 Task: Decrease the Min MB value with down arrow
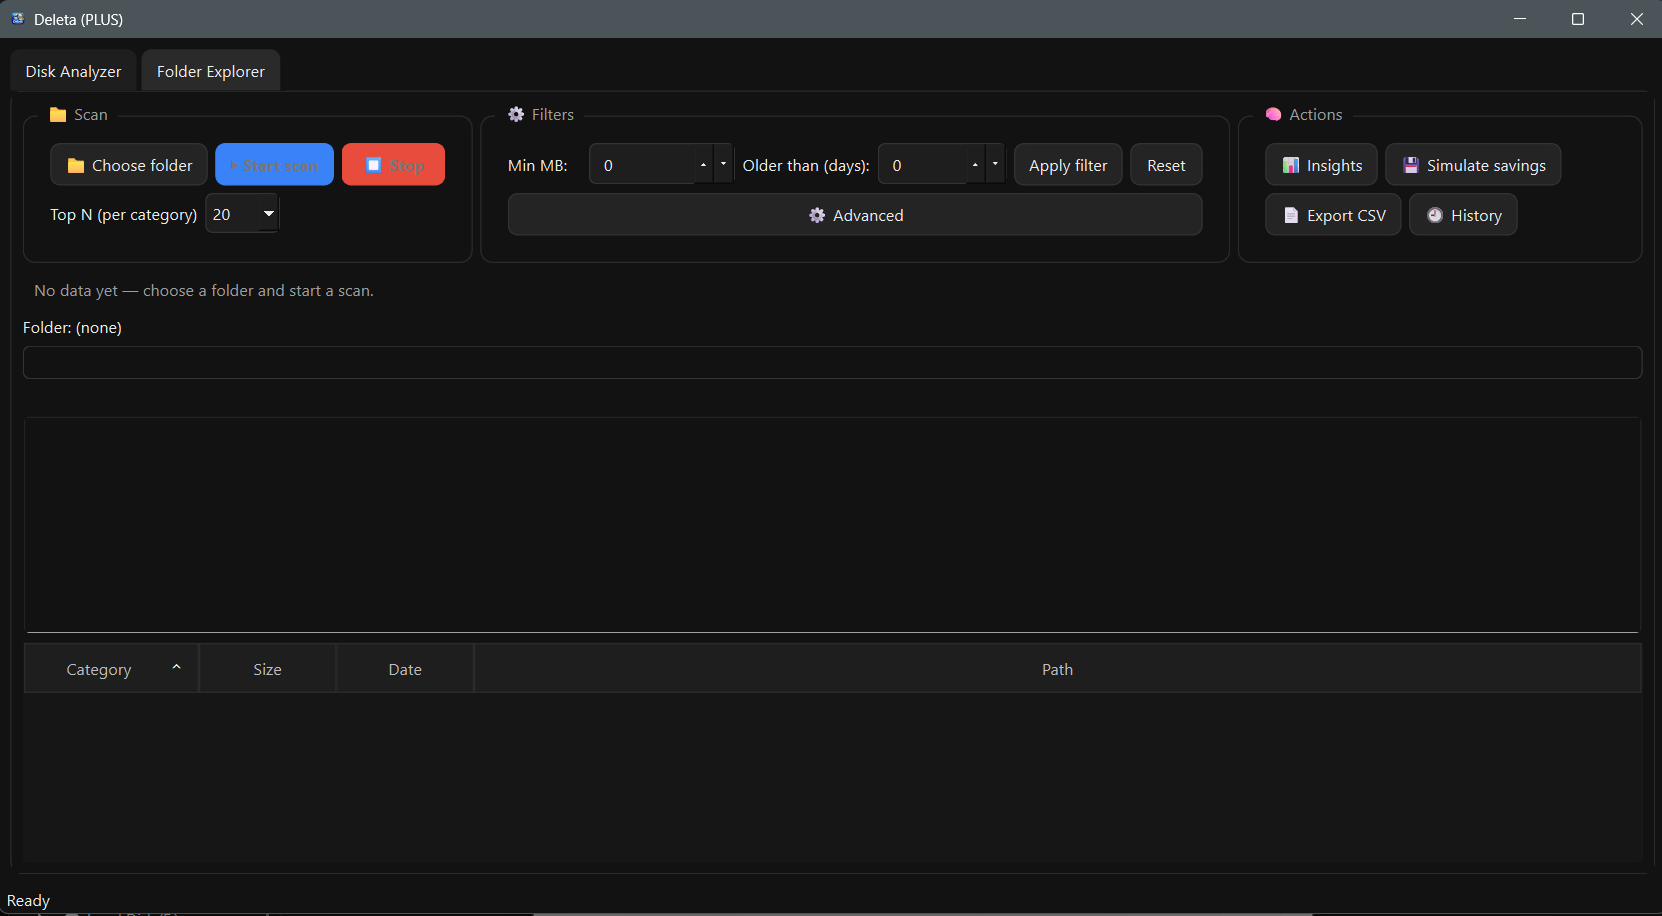pos(723,165)
